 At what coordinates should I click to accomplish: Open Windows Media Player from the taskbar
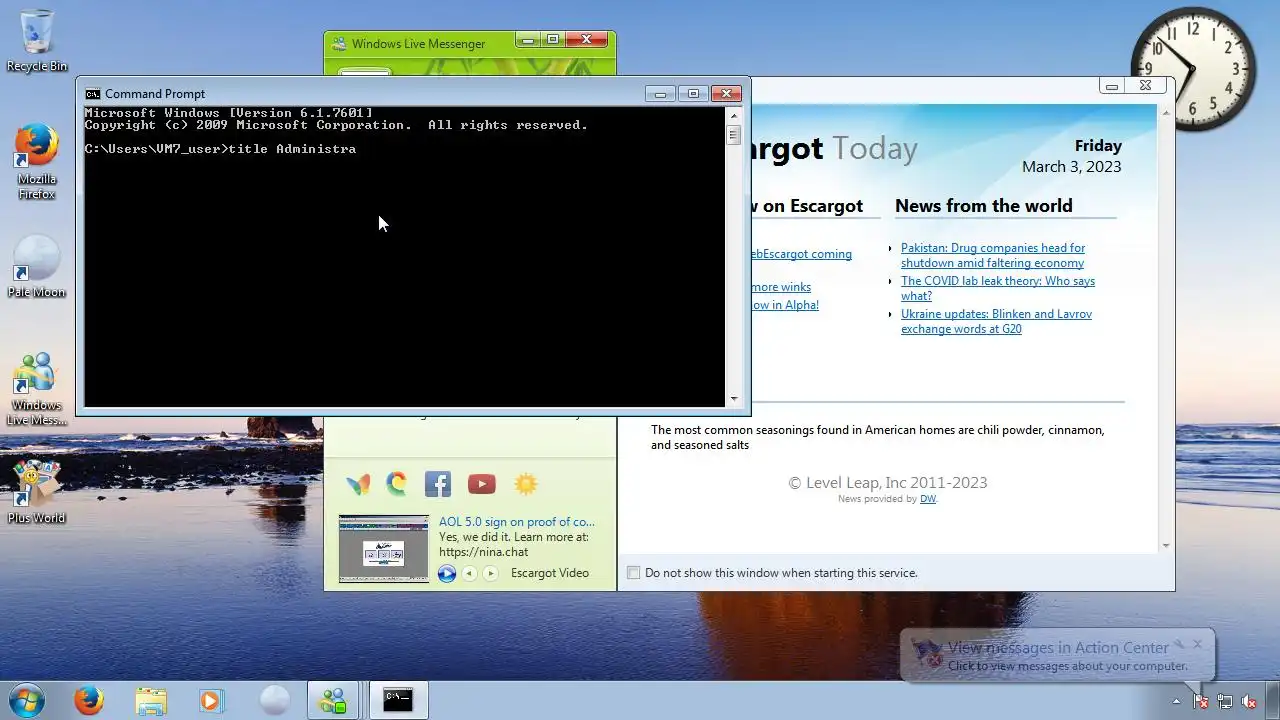point(211,700)
